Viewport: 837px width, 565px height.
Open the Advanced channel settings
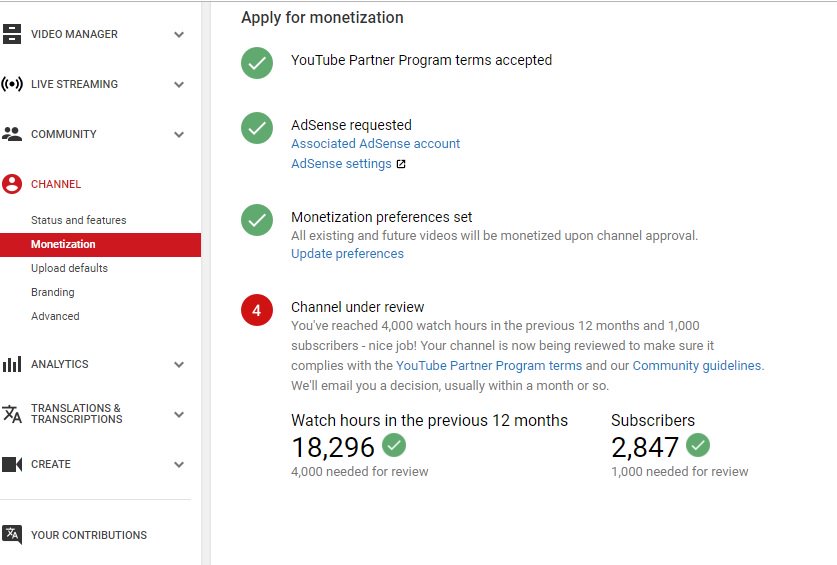coord(55,316)
